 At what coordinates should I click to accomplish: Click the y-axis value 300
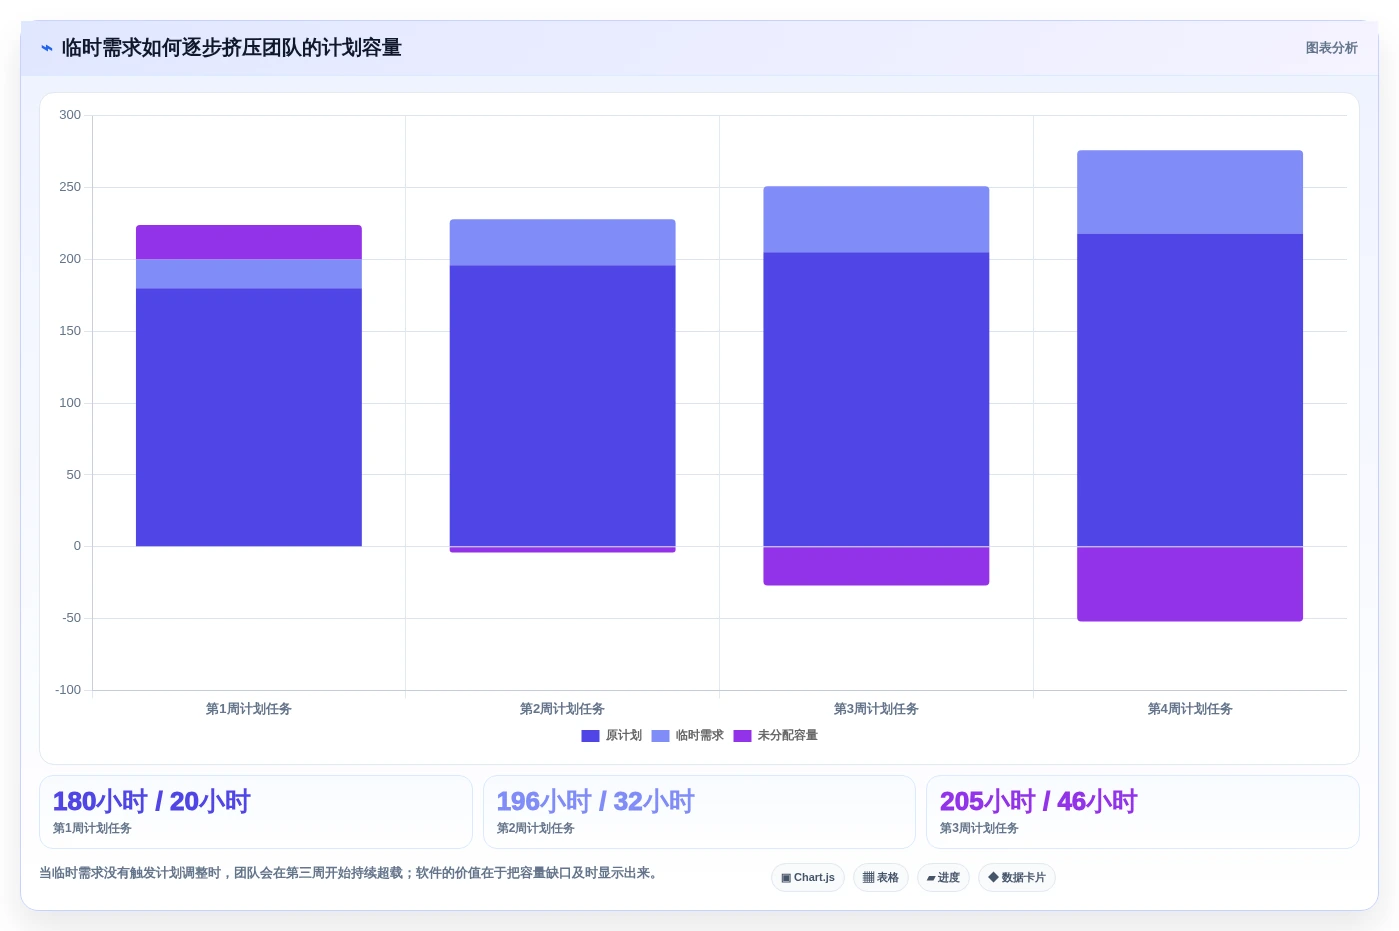click(70, 115)
